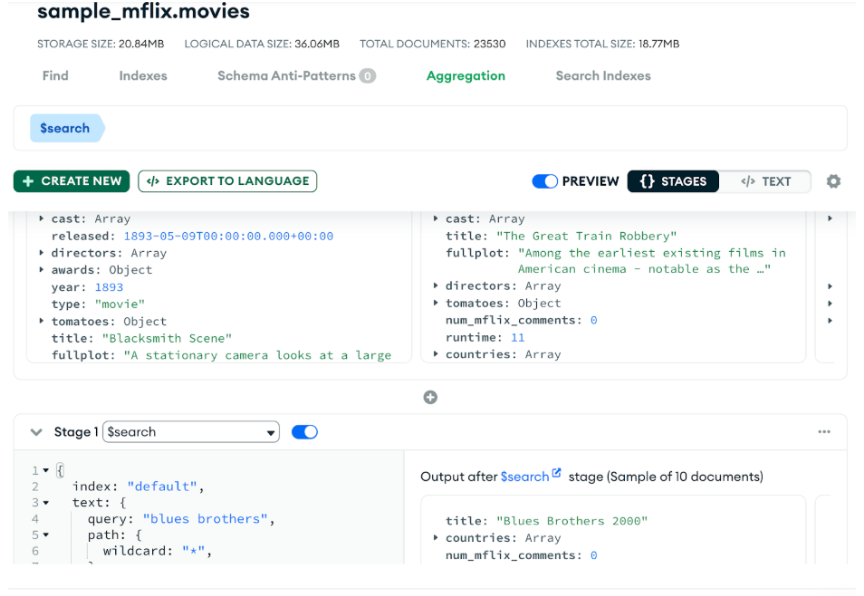Open the aggregation settings gear
This screenshot has height=596, width=864.
click(x=835, y=181)
